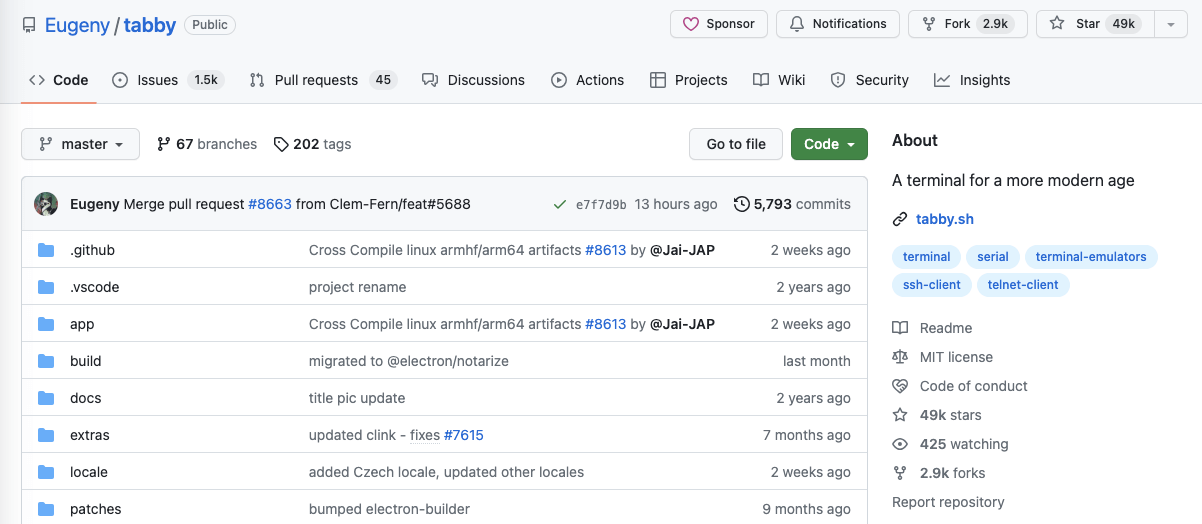Click the fork icon beside 2.9k forks
Viewport: 1202px width, 524px height.
(x=900, y=473)
